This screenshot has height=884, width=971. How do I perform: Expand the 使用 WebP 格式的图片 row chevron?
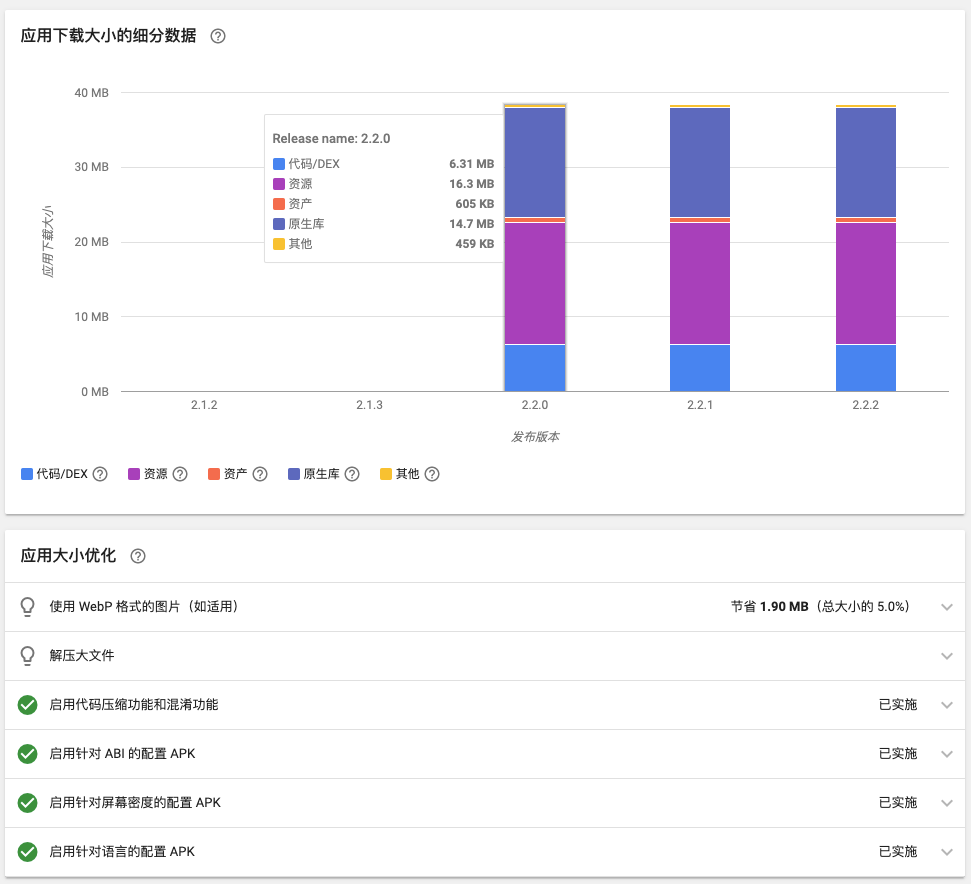pyautogui.click(x=946, y=607)
